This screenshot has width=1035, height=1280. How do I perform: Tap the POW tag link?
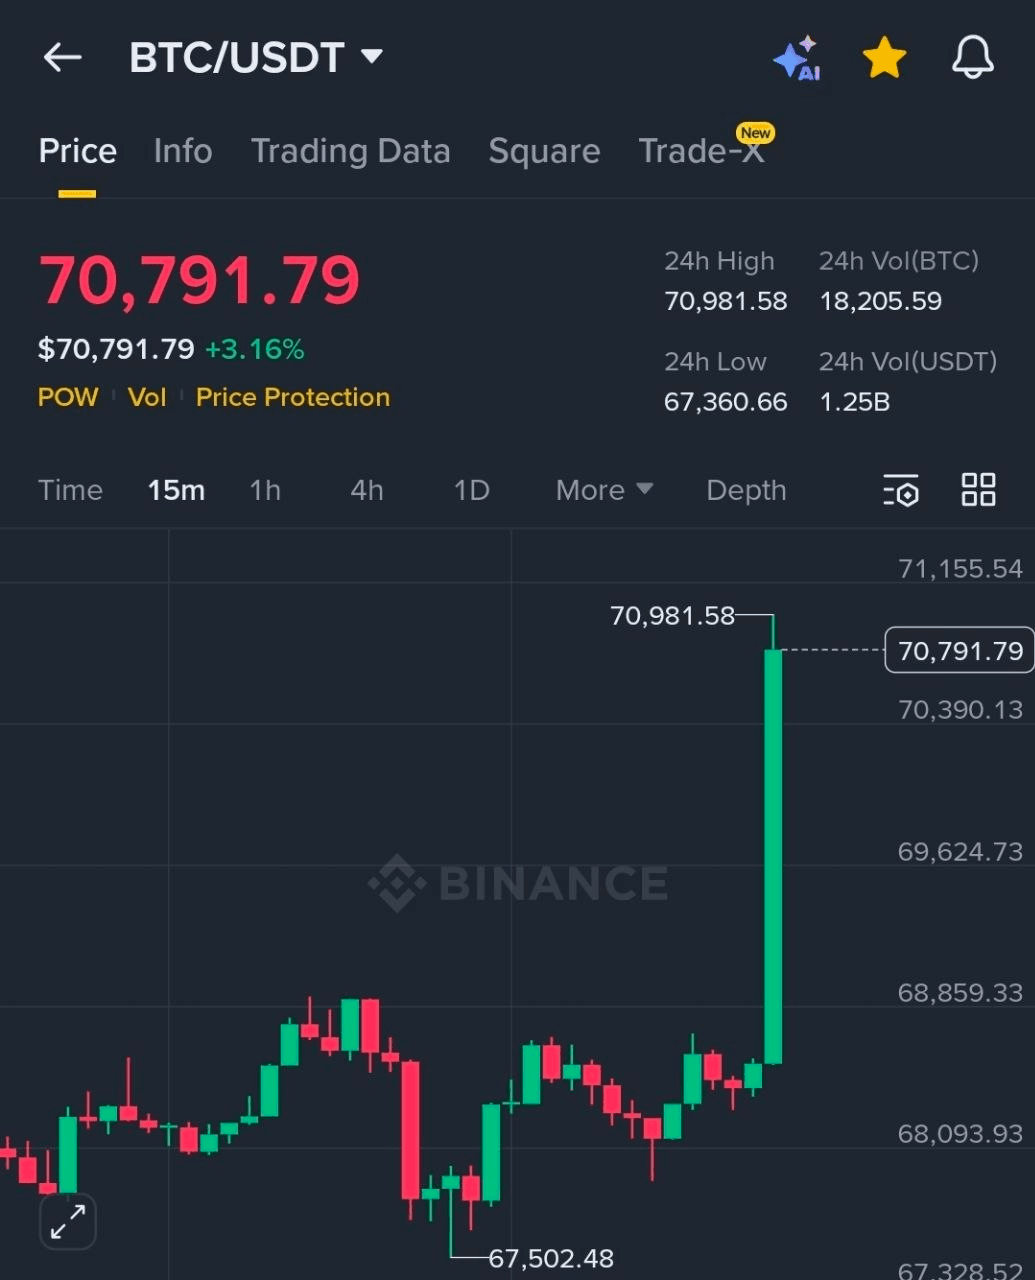[x=68, y=397]
